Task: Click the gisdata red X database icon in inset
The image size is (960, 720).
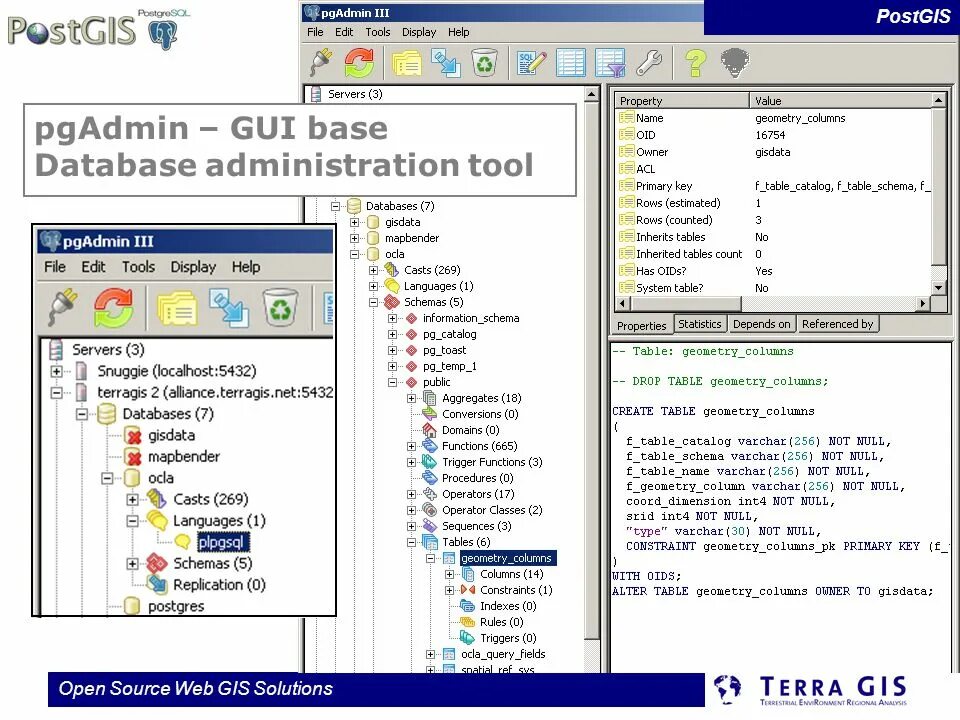Action: coord(133,435)
